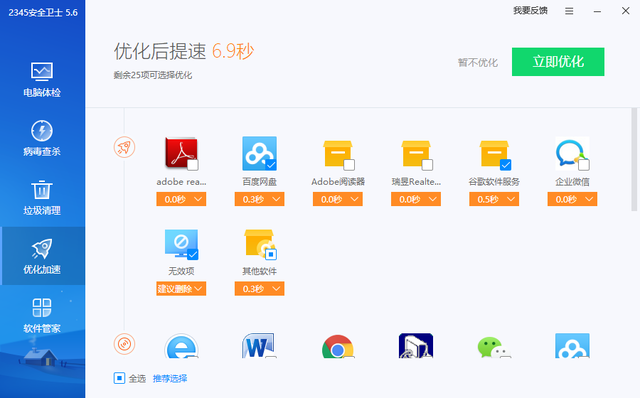Click the Google Chrome icon

tap(338, 347)
